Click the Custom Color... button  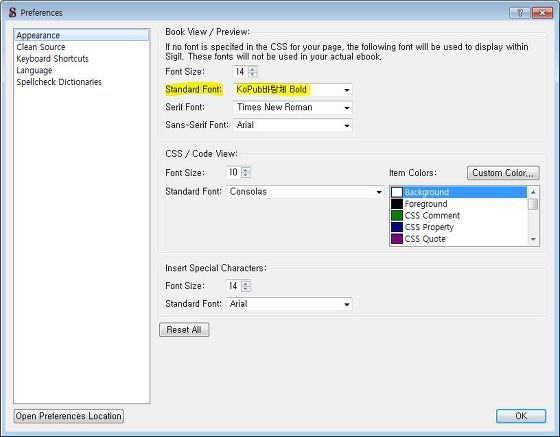coord(503,173)
